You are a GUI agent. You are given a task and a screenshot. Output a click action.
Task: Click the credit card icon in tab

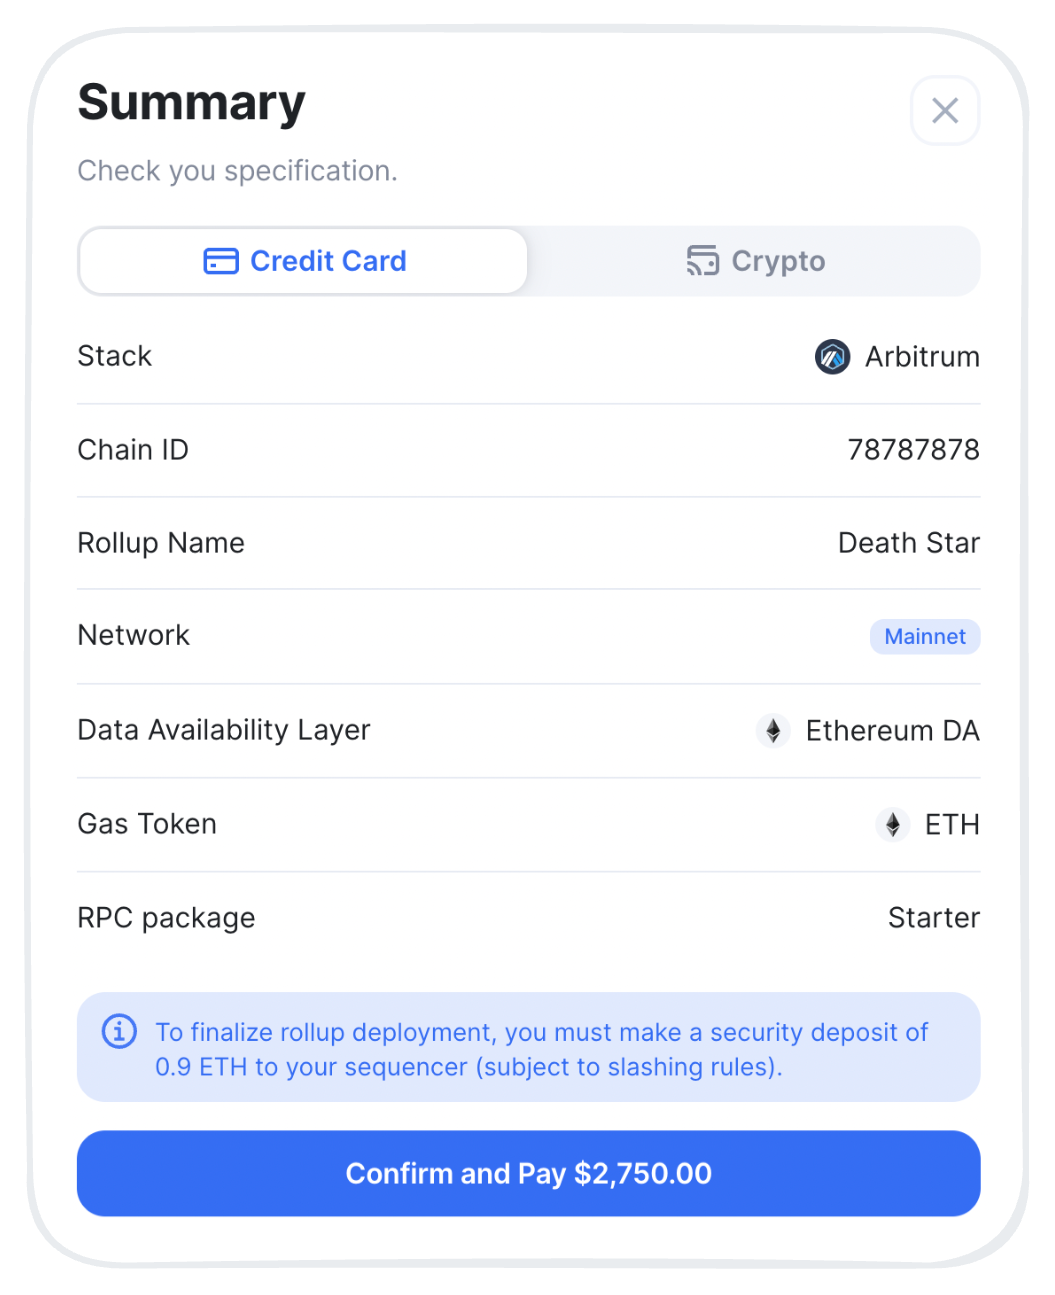(221, 261)
